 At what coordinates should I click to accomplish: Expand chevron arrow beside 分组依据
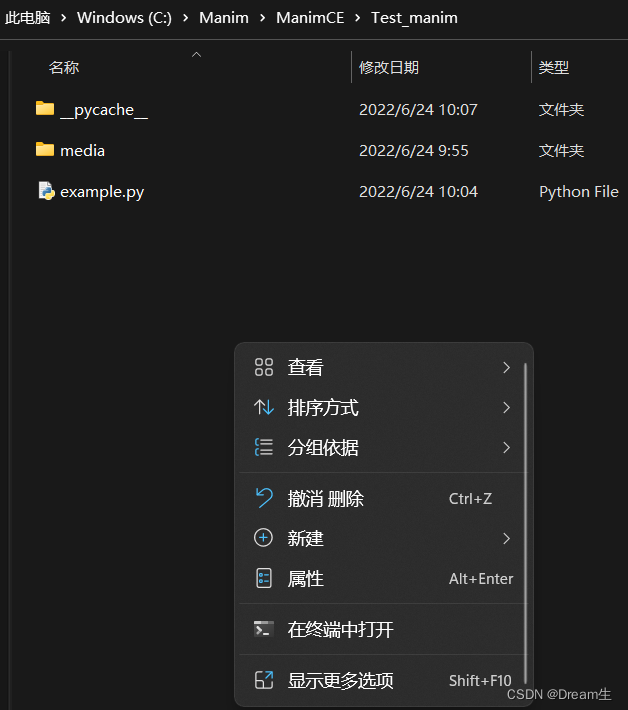pos(506,447)
